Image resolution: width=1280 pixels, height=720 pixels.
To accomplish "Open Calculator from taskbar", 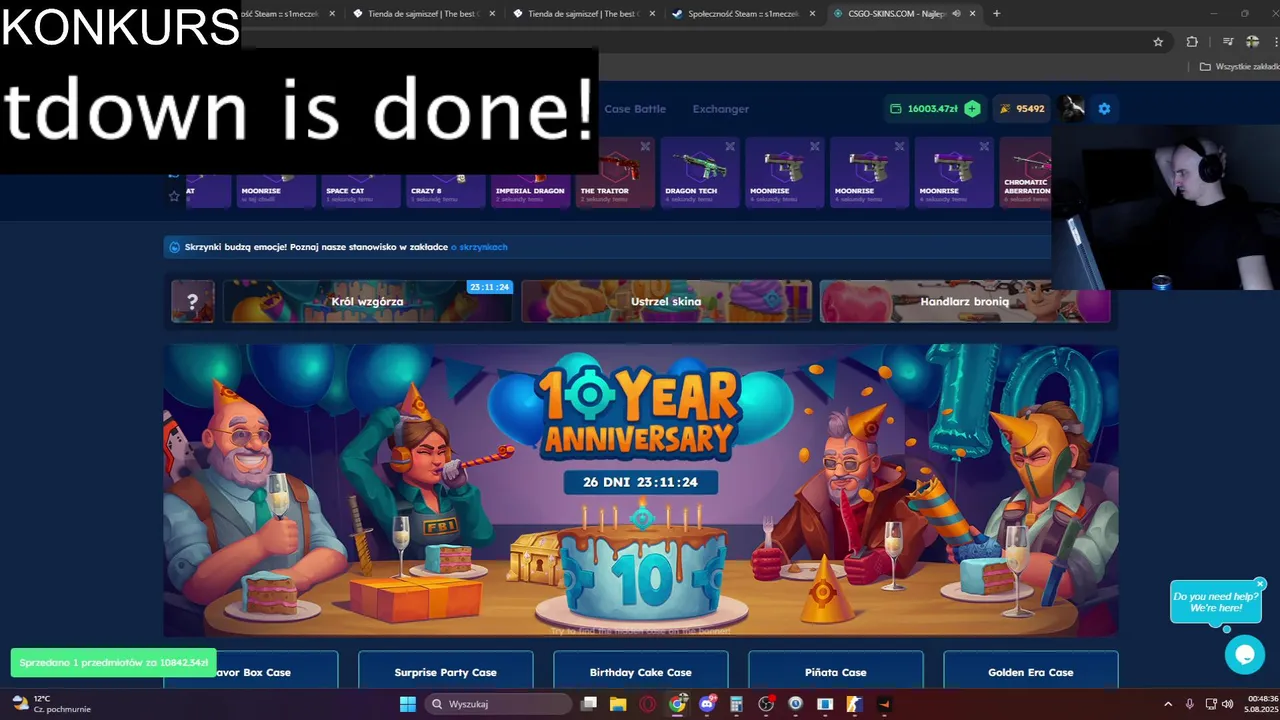I will [x=737, y=704].
